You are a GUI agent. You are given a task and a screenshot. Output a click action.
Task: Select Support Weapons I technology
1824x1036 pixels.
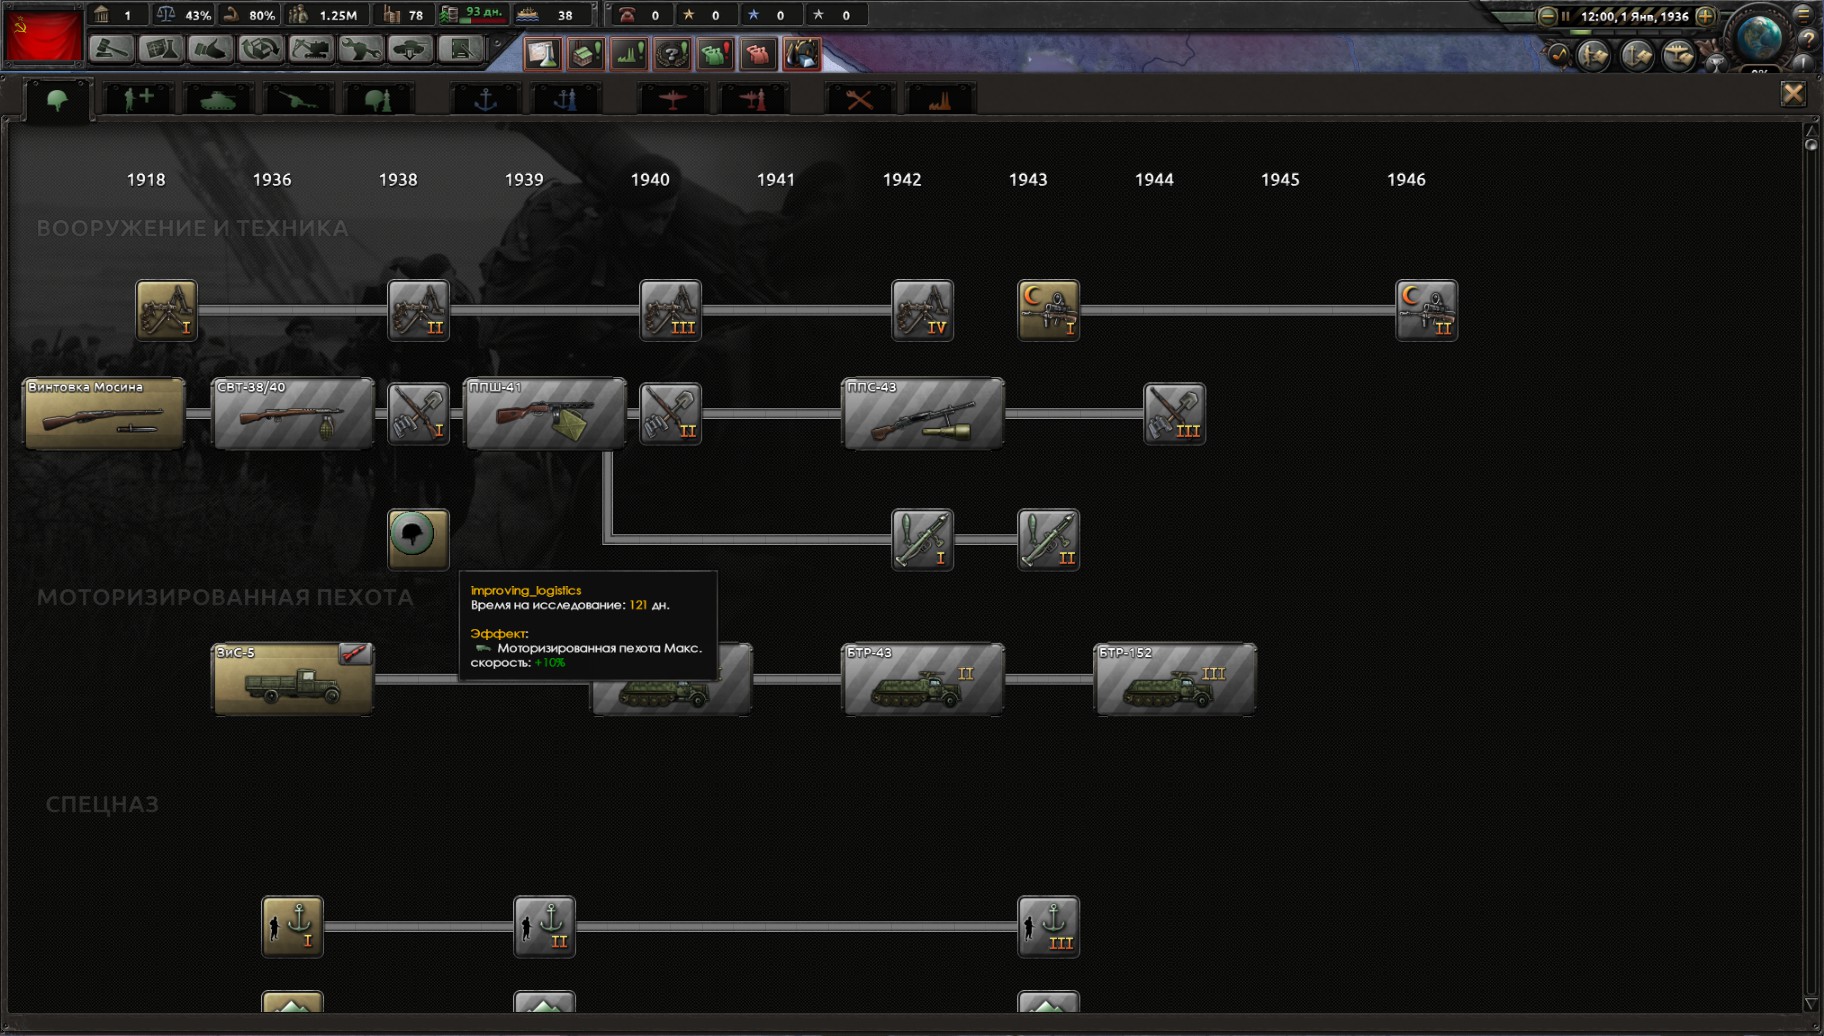(x=167, y=310)
